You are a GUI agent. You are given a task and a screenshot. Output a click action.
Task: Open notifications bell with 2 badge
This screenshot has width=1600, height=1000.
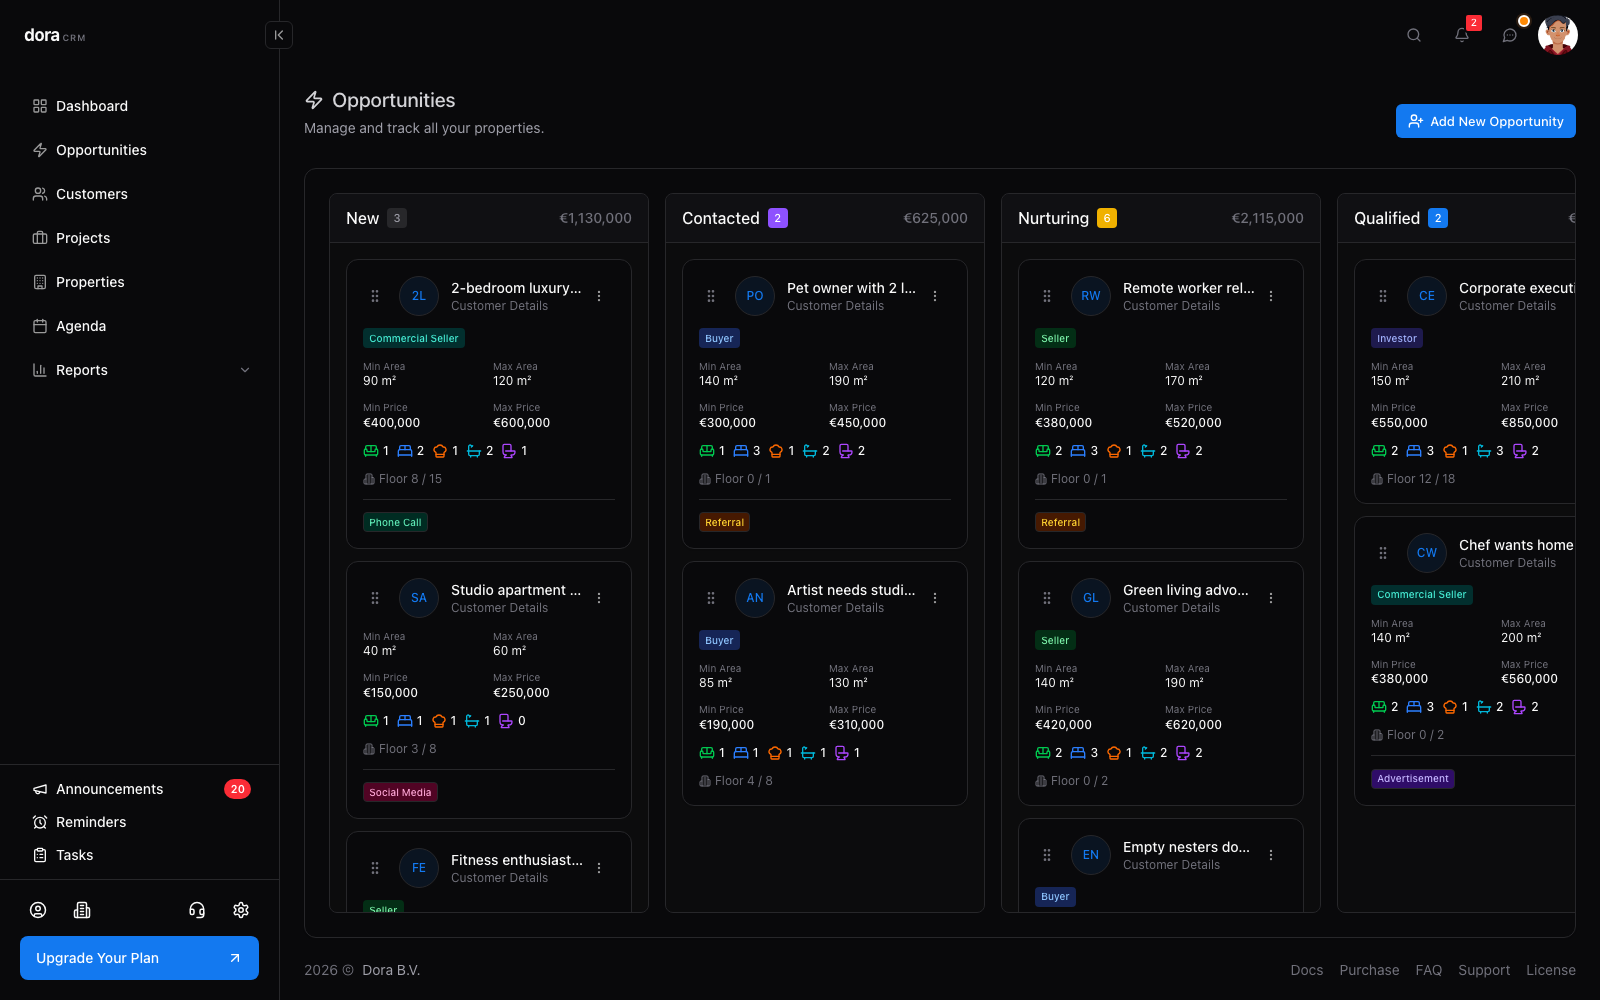click(x=1462, y=35)
